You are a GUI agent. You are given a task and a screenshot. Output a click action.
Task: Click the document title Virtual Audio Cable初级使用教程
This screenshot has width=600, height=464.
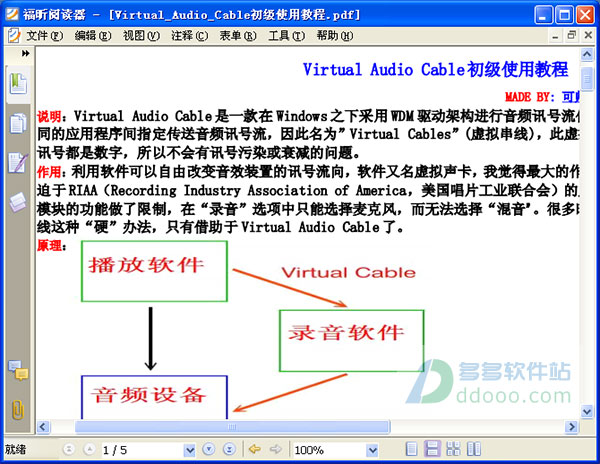[435, 70]
